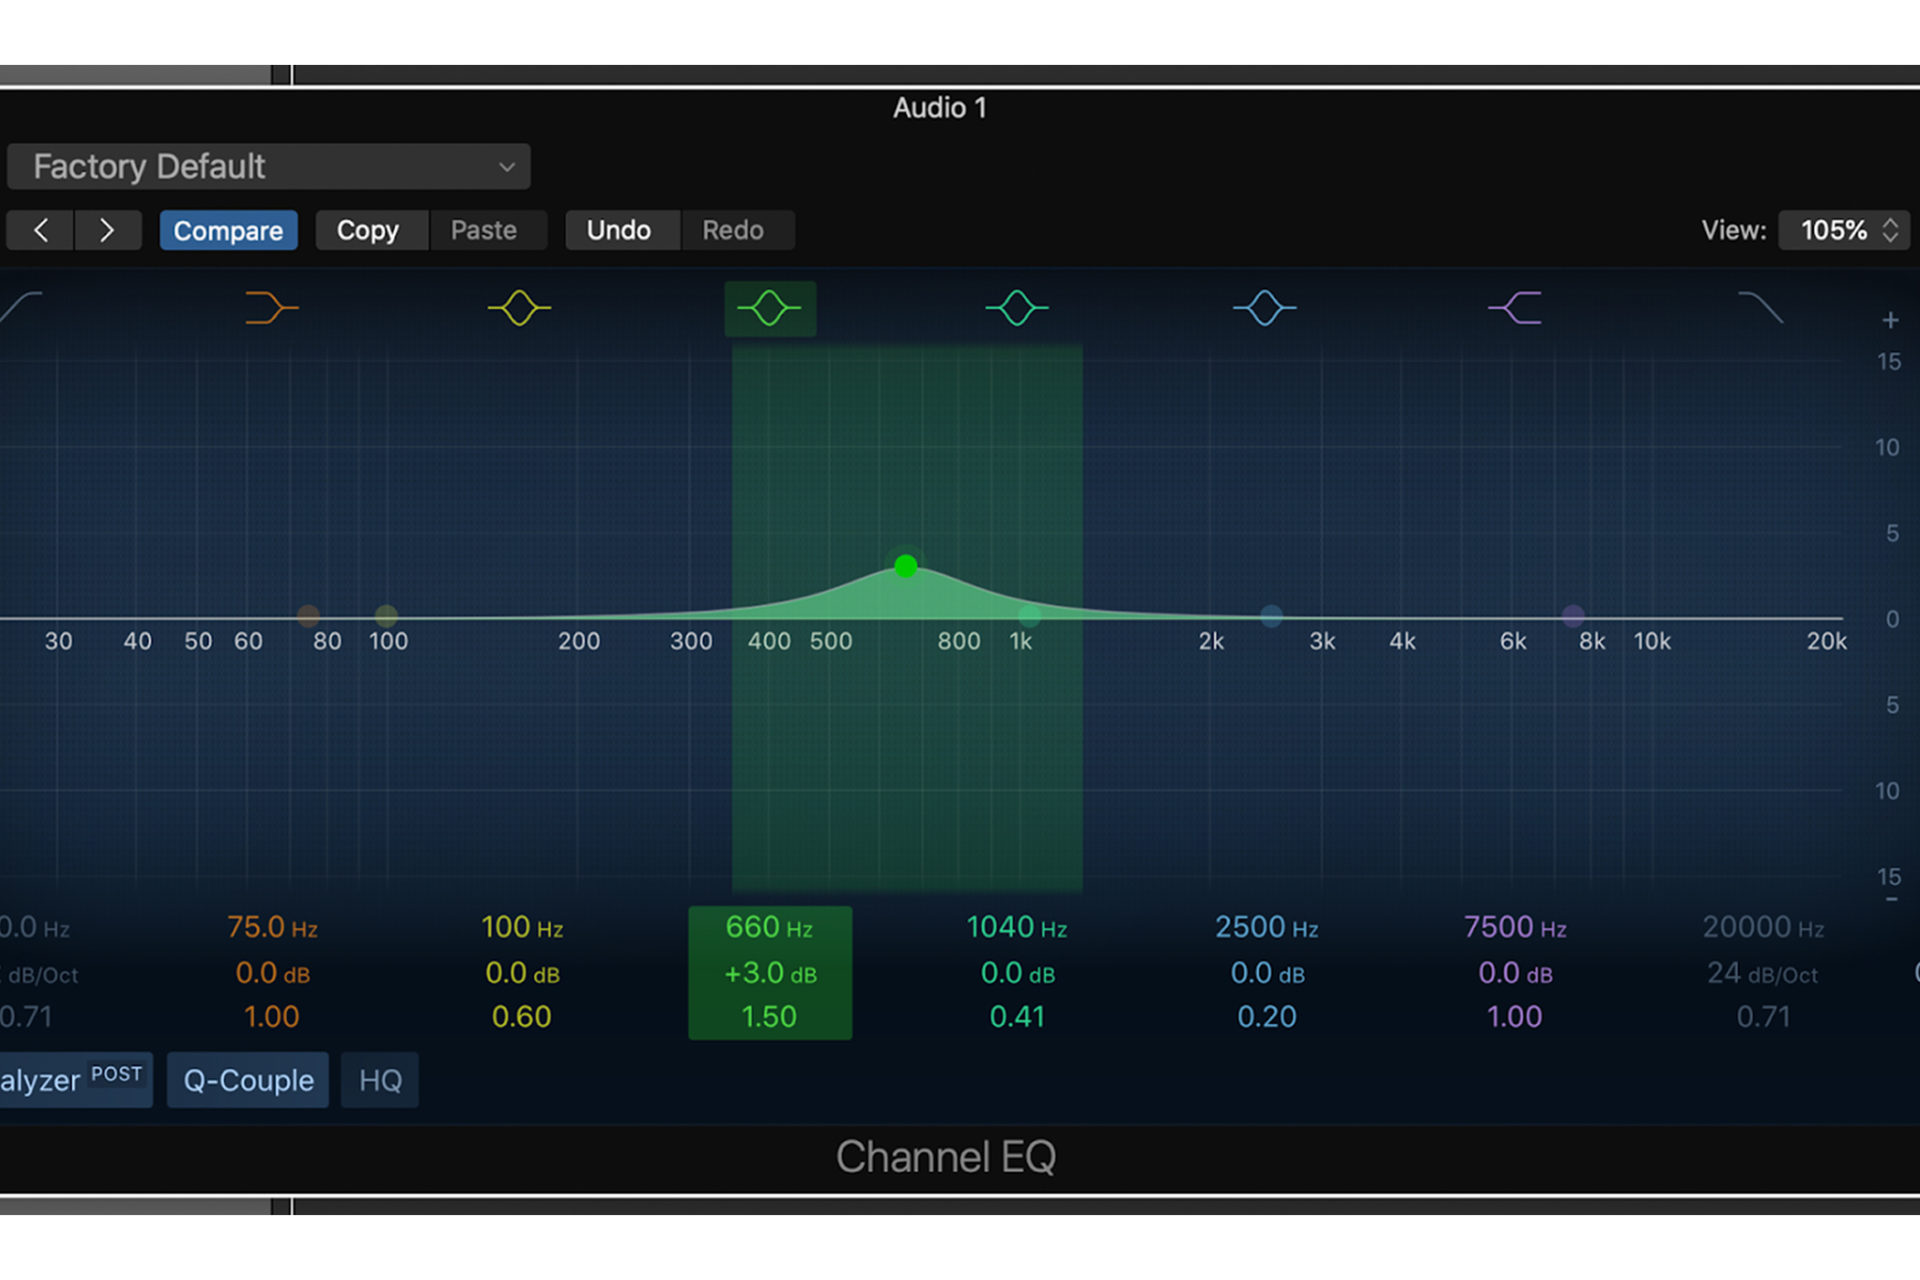The image size is (1920, 1280).
Task: Click the 660 Hz frequency input field
Action: click(771, 927)
